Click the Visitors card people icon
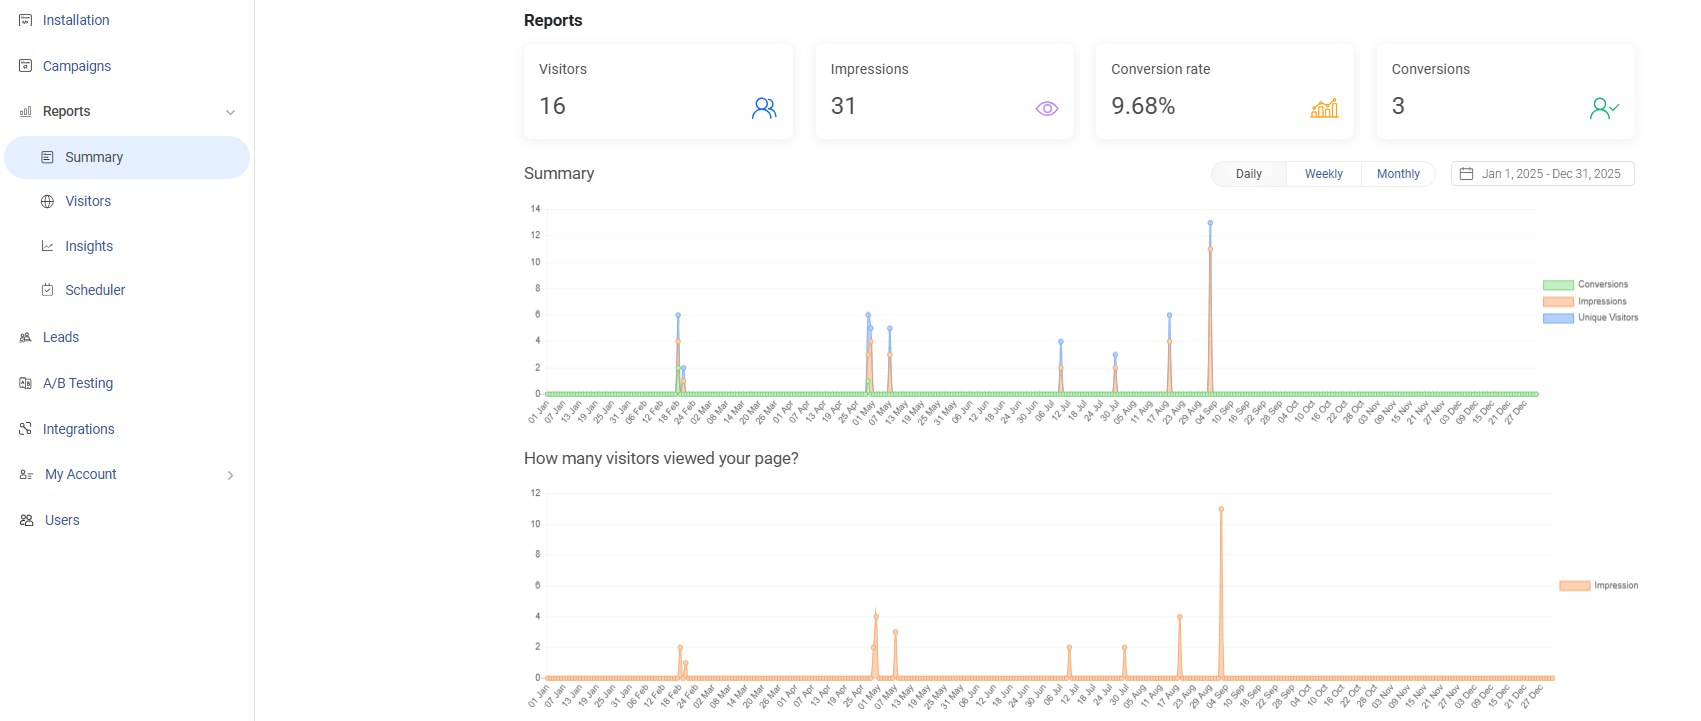The height and width of the screenshot is (721, 1701). tap(764, 108)
